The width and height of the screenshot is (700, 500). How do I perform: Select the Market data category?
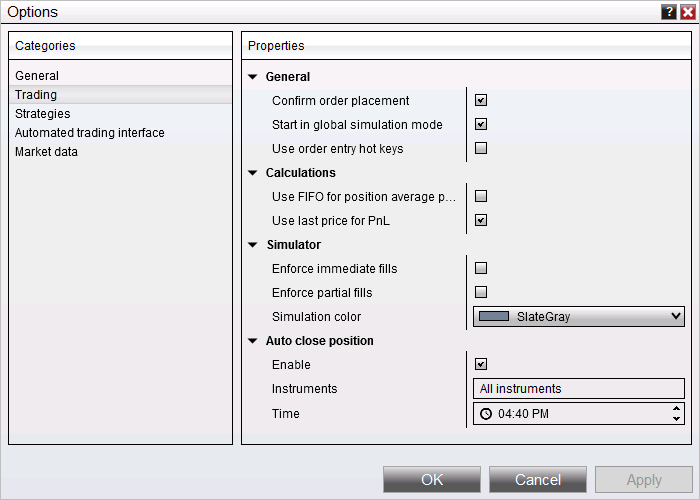(46, 152)
